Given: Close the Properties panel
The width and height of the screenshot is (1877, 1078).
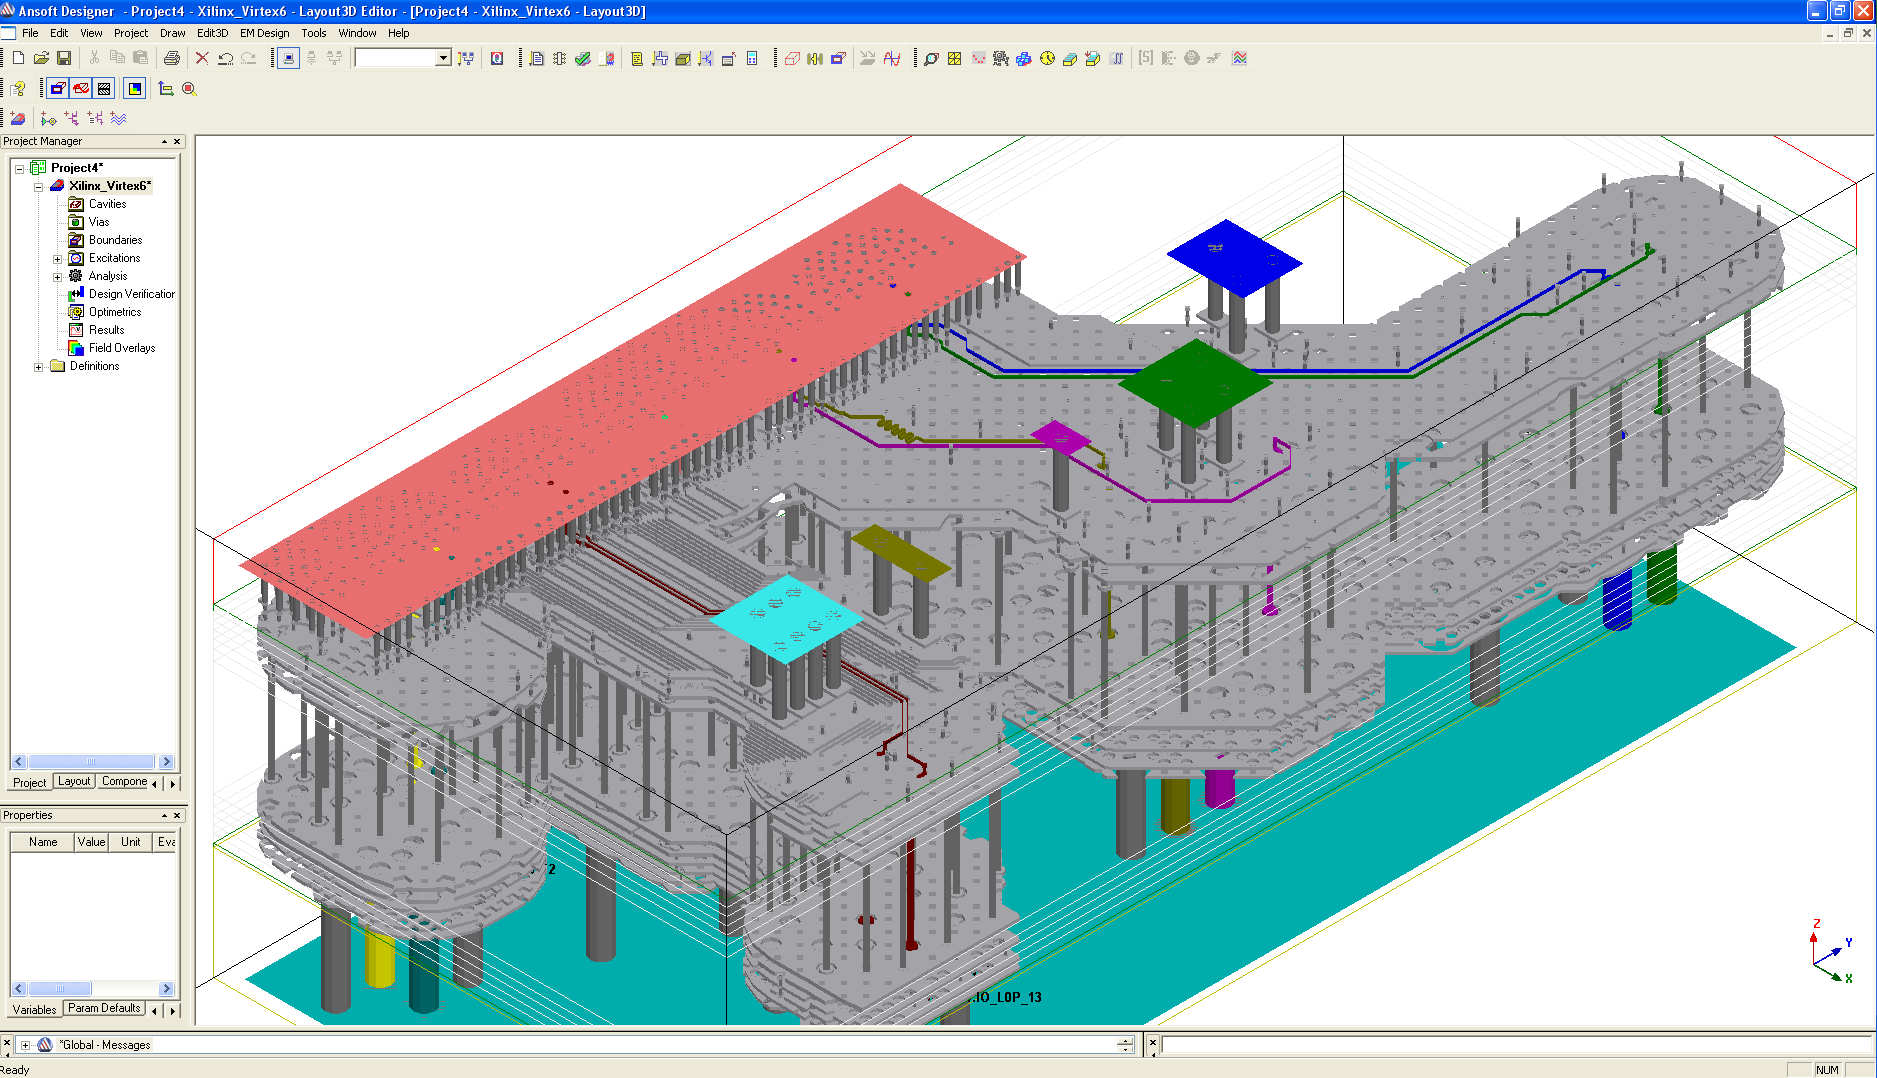Looking at the screenshot, I should pyautogui.click(x=178, y=816).
